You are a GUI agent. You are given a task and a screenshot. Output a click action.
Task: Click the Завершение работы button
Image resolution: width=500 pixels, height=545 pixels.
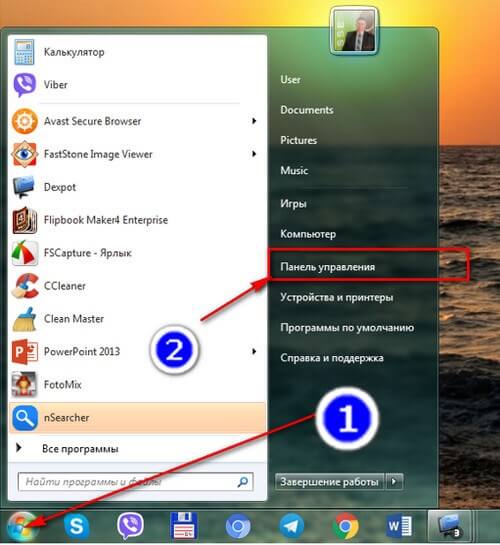(x=329, y=482)
